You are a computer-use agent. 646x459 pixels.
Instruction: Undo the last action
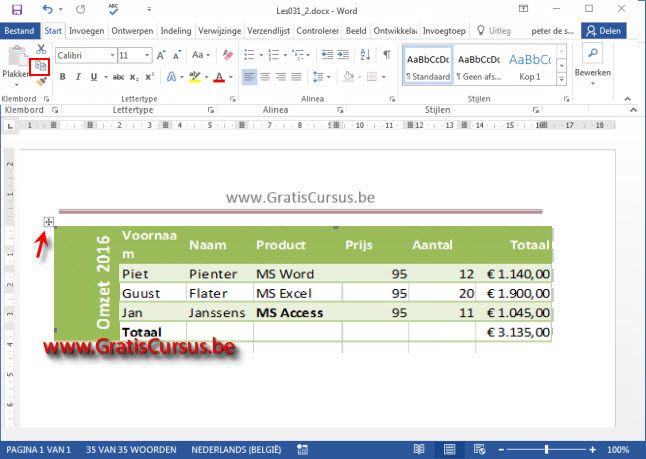pyautogui.click(x=48, y=9)
